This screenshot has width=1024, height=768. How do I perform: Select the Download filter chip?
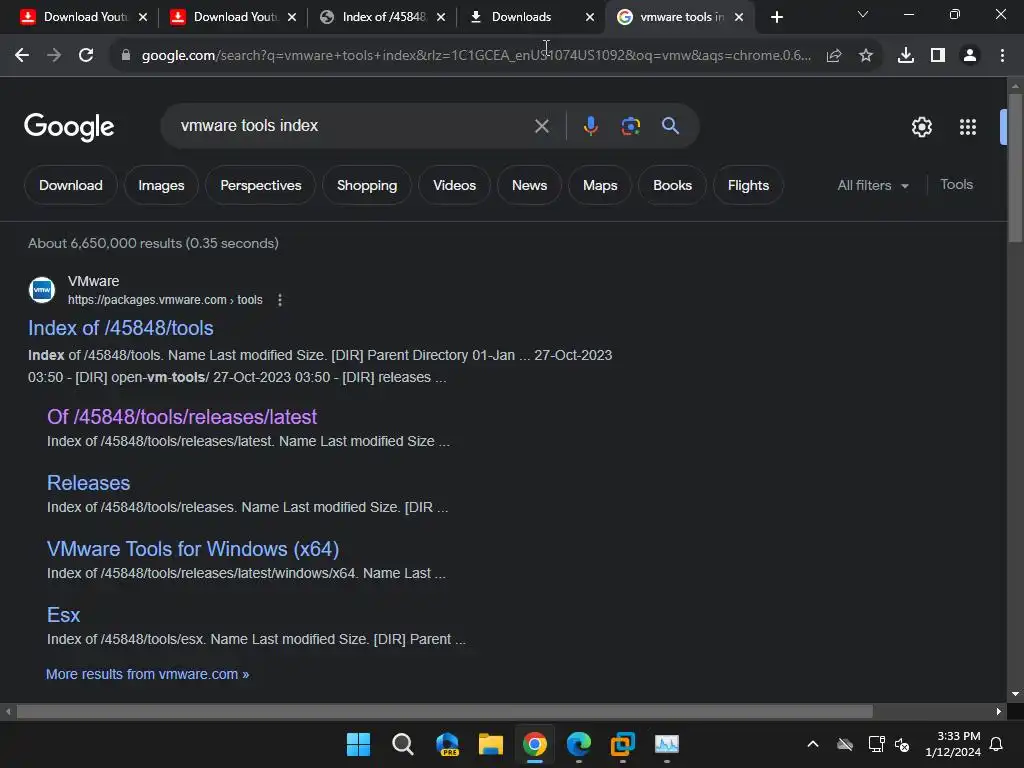[x=71, y=185]
